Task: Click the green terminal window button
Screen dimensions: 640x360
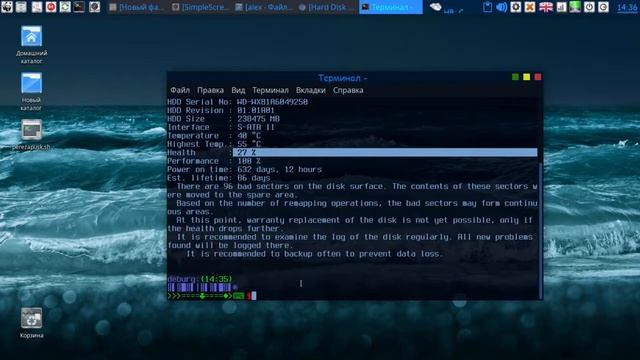Action: [x=515, y=77]
